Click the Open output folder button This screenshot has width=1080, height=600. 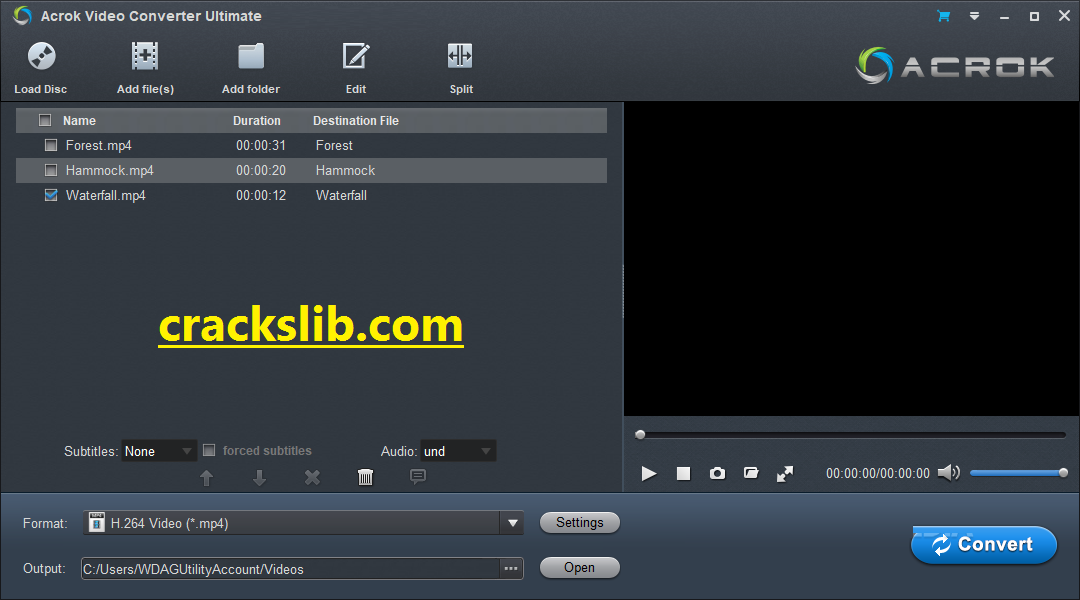tap(579, 568)
